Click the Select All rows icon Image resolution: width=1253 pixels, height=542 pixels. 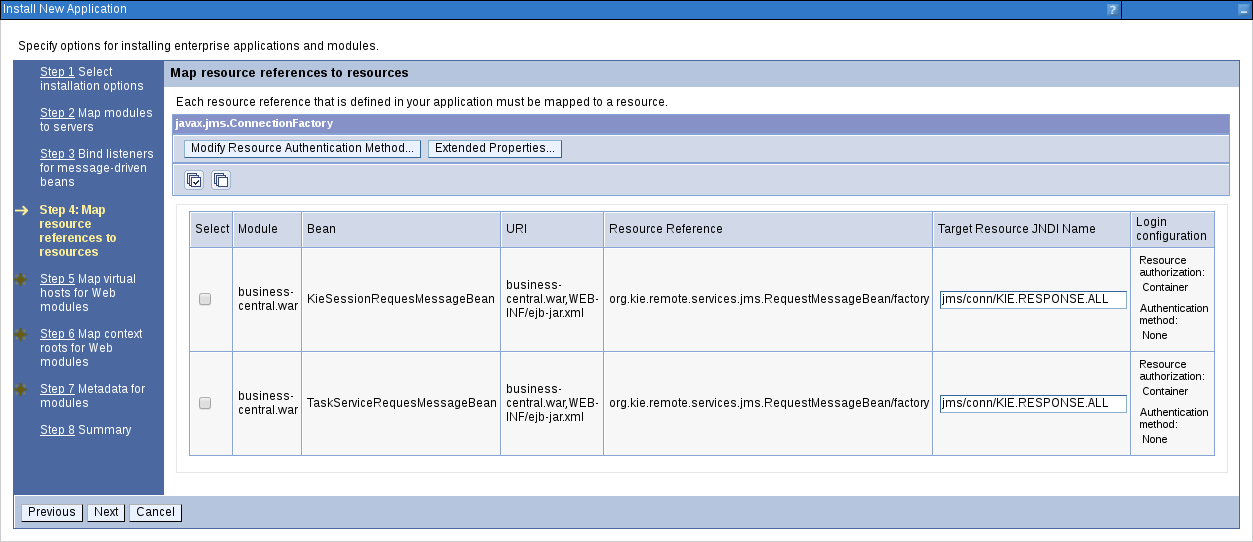(x=195, y=180)
